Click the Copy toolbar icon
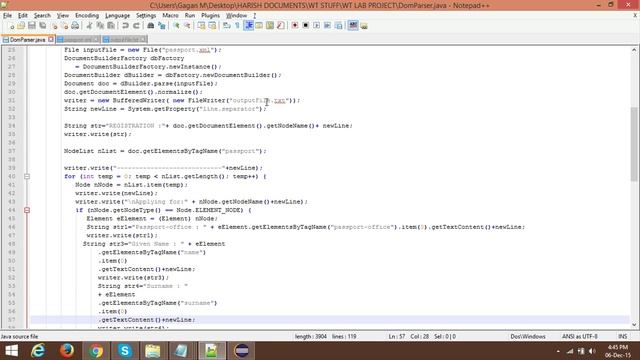The image size is (640, 360). pos(100,26)
